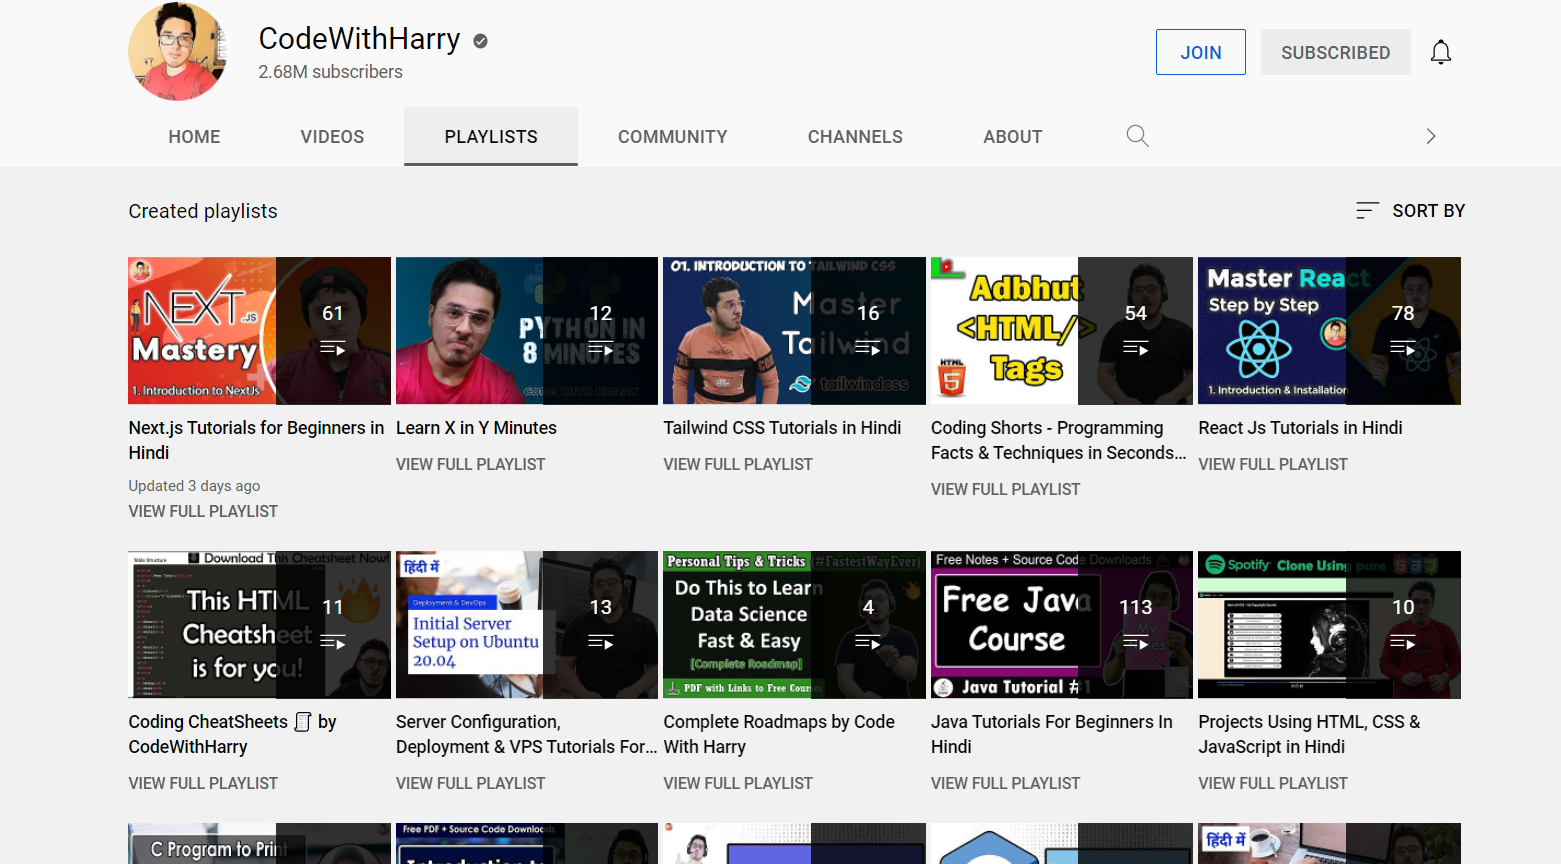View full playlist for Coding CheatSheets
Viewport: 1561px width, 864px height.
(x=203, y=783)
